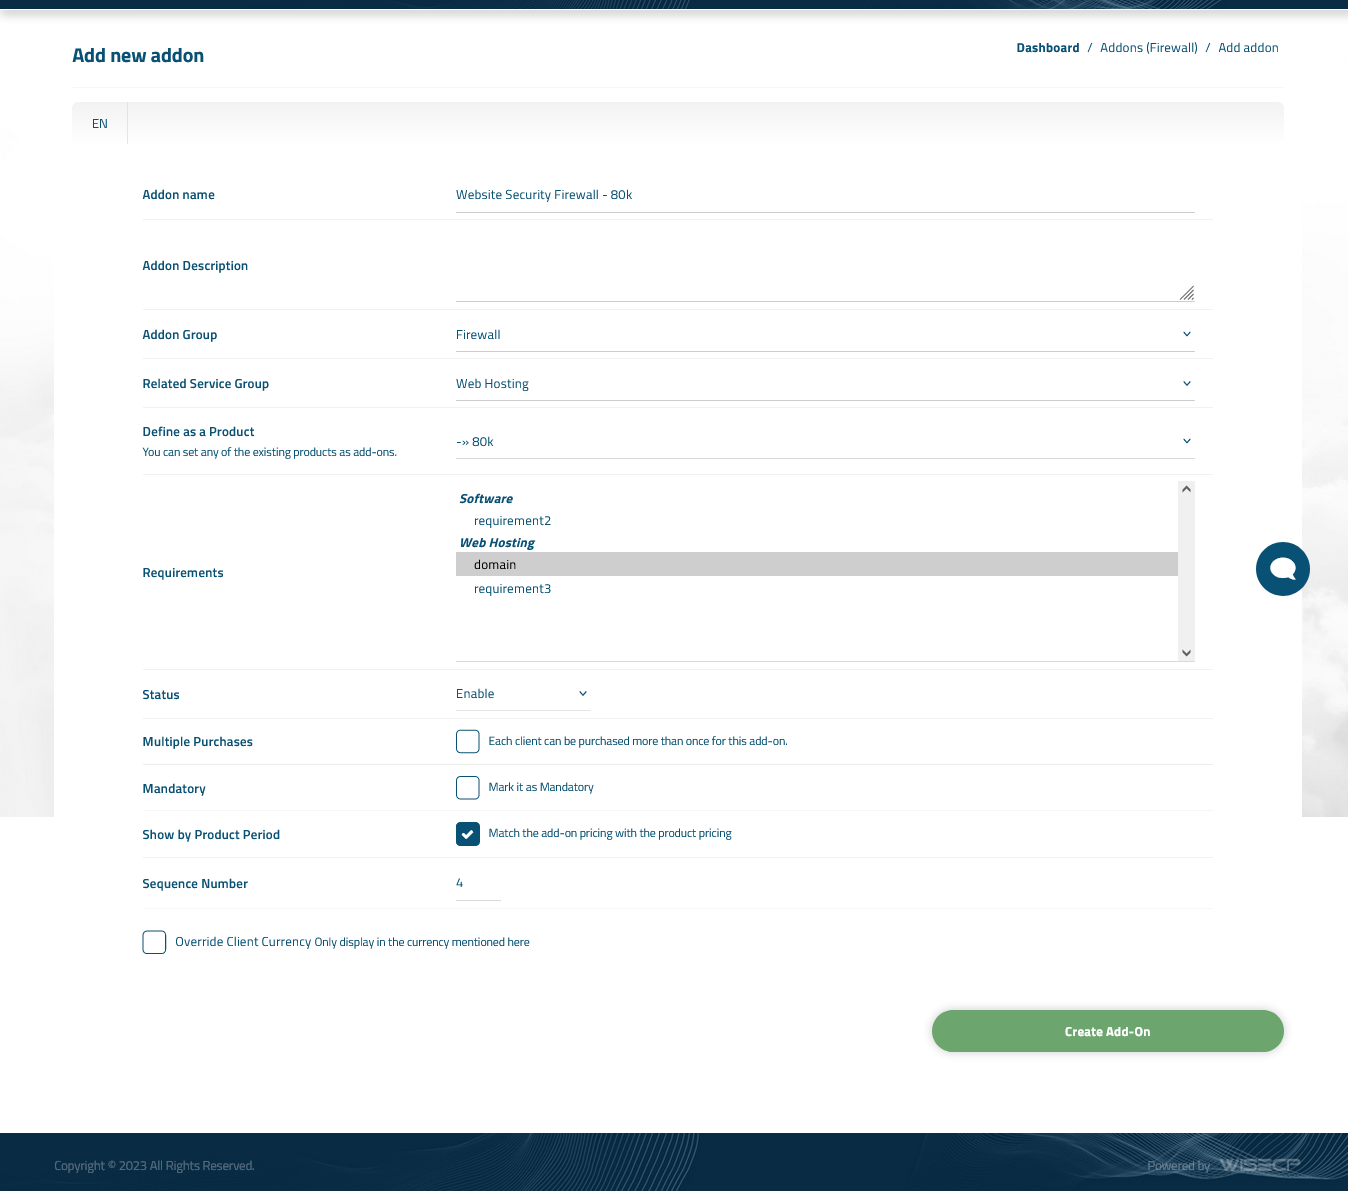The height and width of the screenshot is (1191, 1348).
Task: Open the Define as a Product dropdown
Action: [x=825, y=442]
